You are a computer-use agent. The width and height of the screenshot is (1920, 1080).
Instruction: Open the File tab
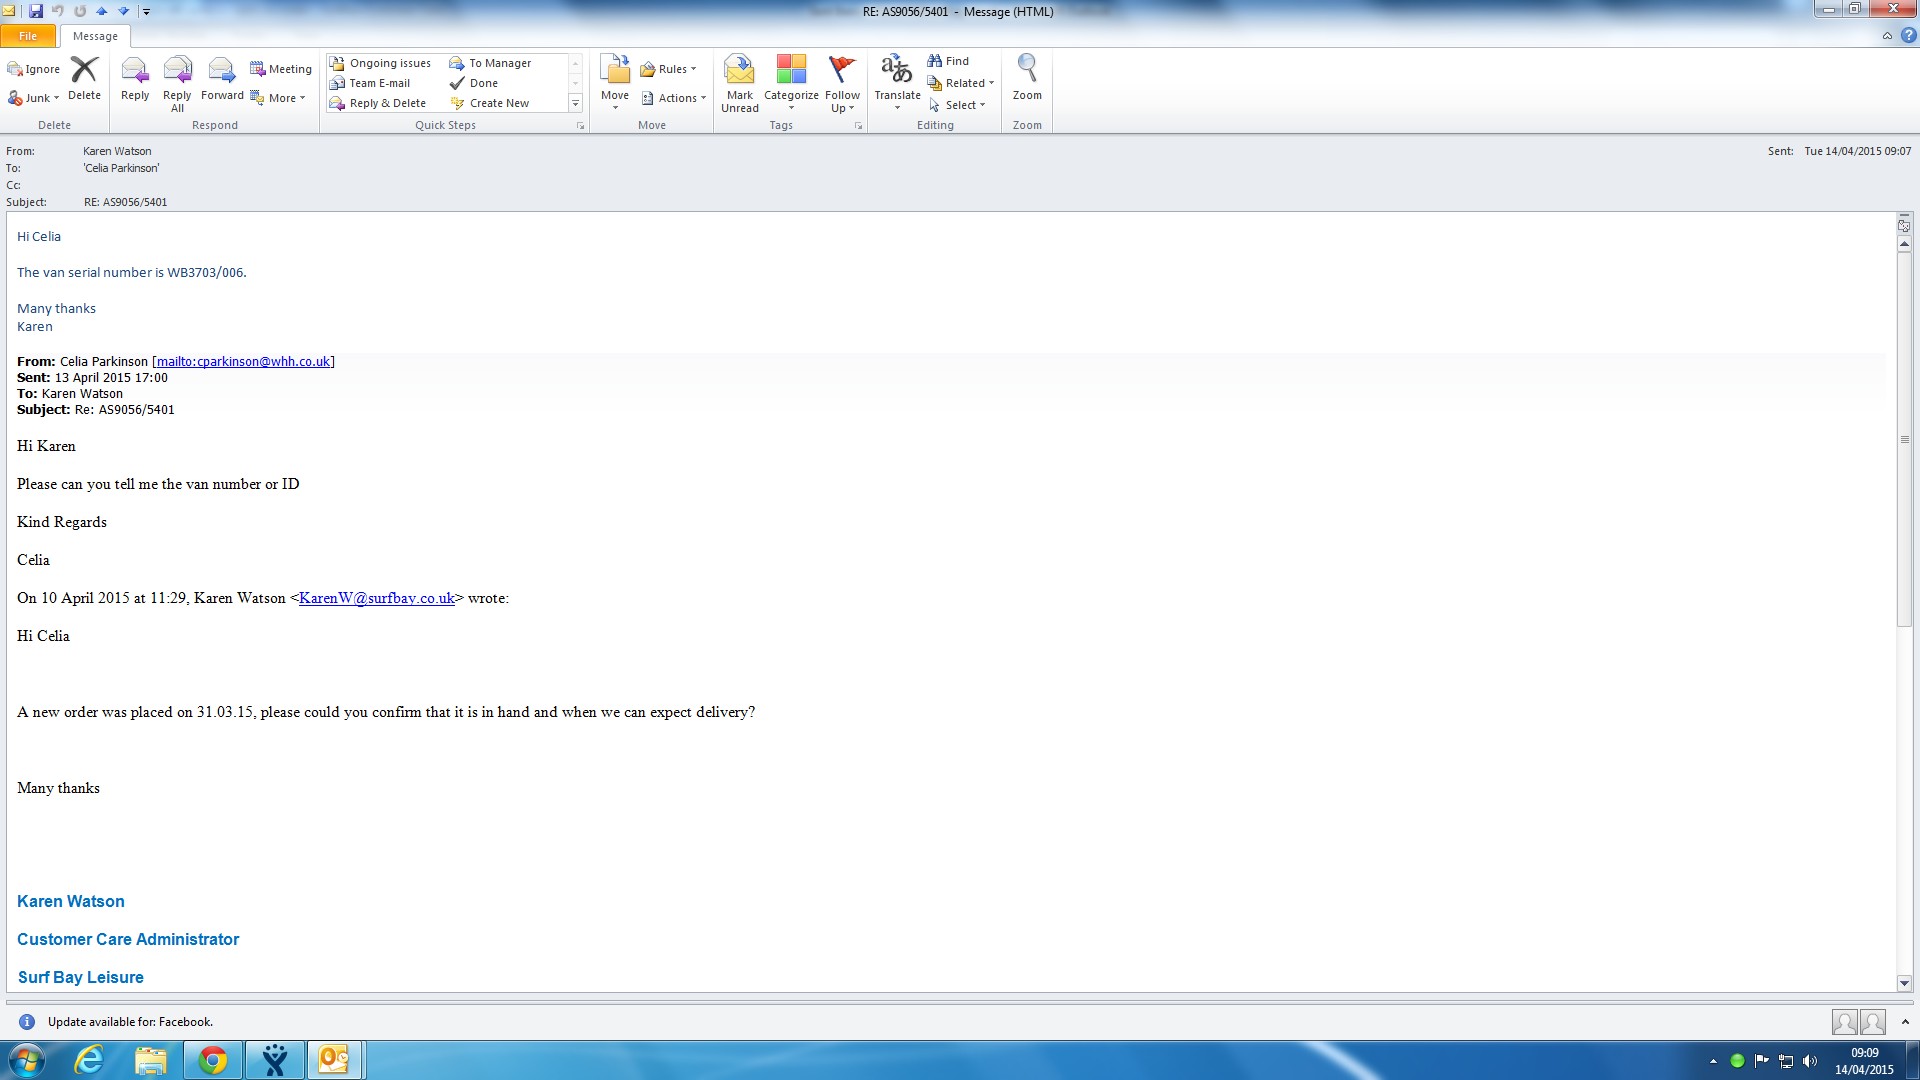coord(28,36)
